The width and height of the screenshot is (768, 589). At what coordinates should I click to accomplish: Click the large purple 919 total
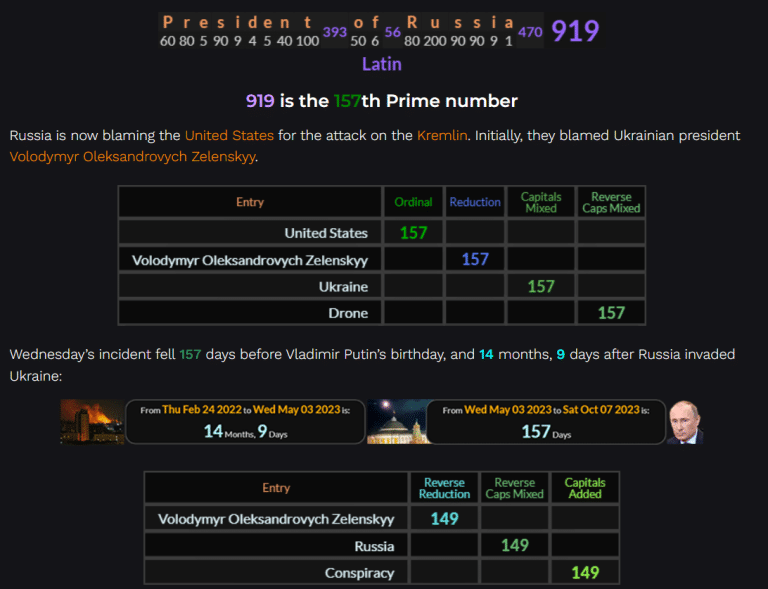(x=575, y=31)
